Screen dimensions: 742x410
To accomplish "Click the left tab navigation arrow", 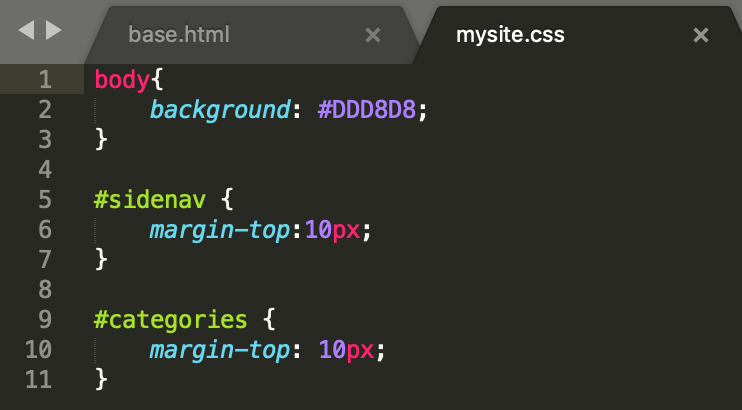I will (25, 31).
